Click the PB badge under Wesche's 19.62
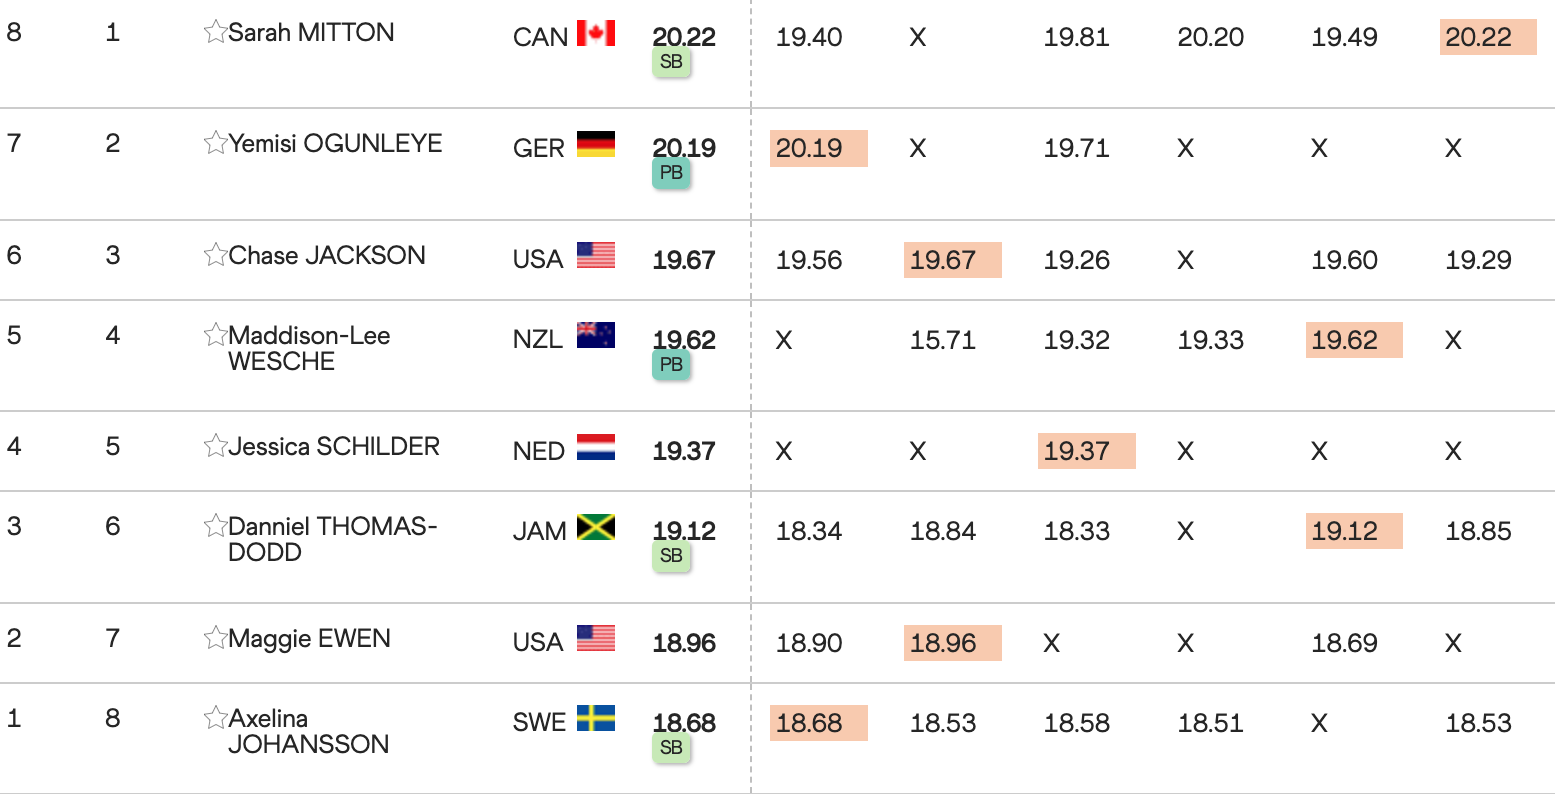 click(671, 365)
